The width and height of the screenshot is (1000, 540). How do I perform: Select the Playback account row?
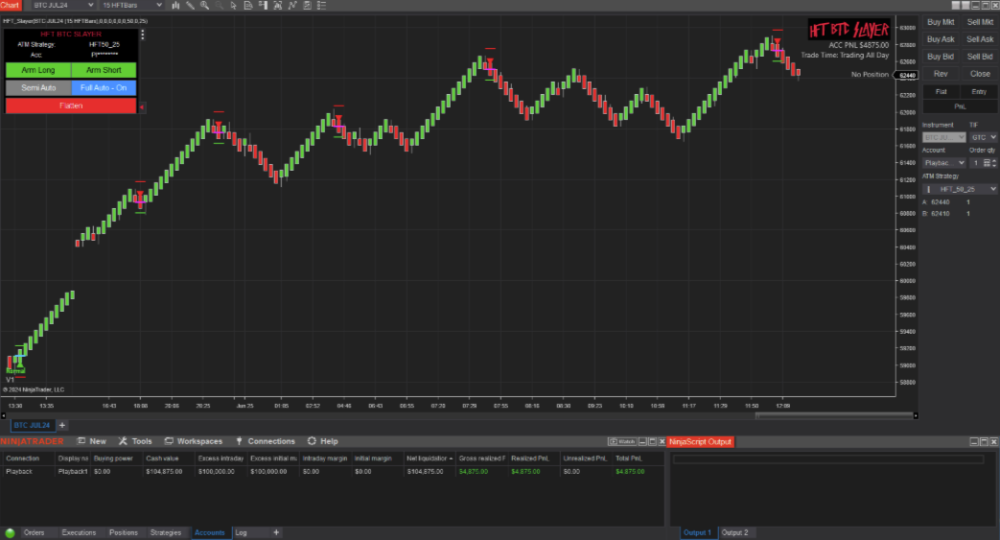click(x=332, y=472)
